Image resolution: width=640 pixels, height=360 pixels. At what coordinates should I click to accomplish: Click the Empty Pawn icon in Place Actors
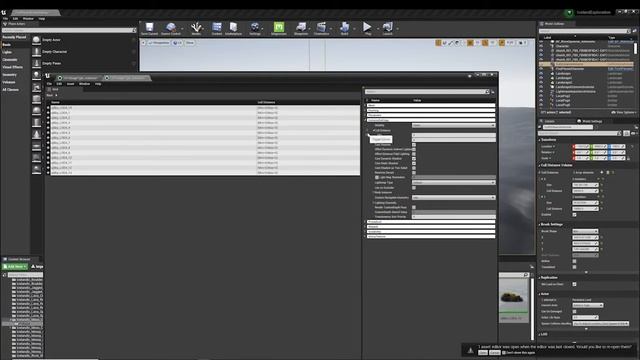36,64
